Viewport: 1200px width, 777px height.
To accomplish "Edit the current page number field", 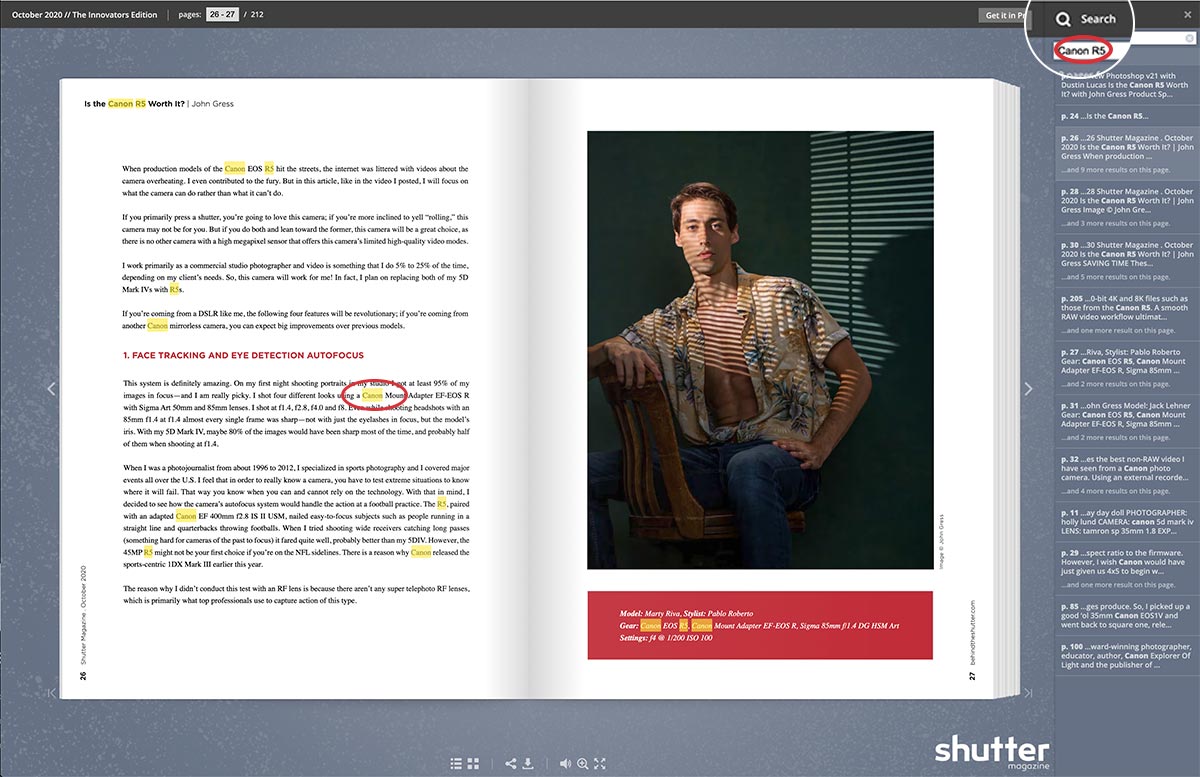I will tap(224, 15).
